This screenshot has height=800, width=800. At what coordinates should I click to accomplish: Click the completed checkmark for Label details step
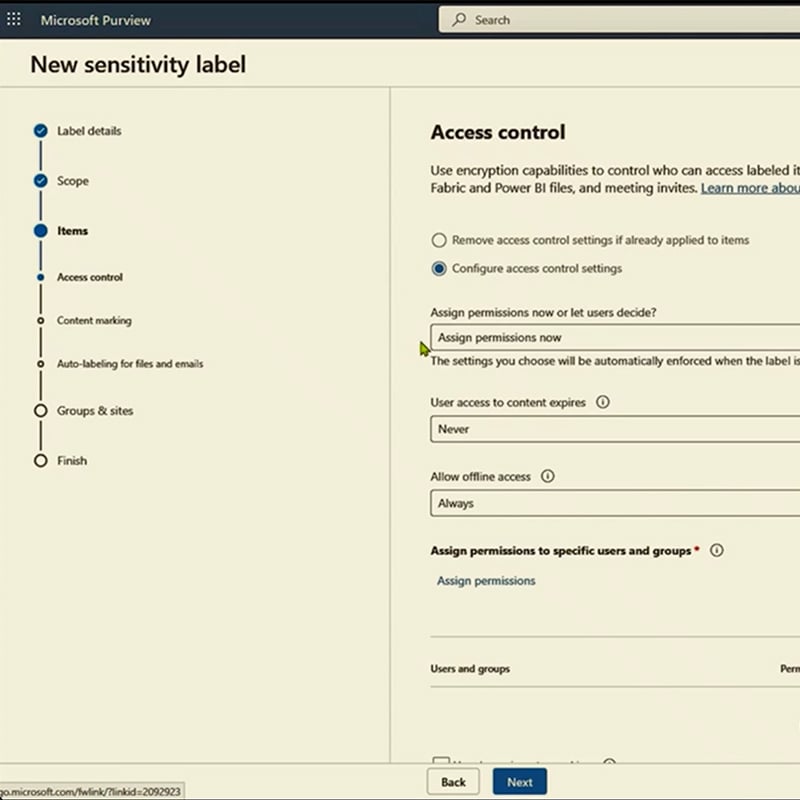click(x=40, y=130)
